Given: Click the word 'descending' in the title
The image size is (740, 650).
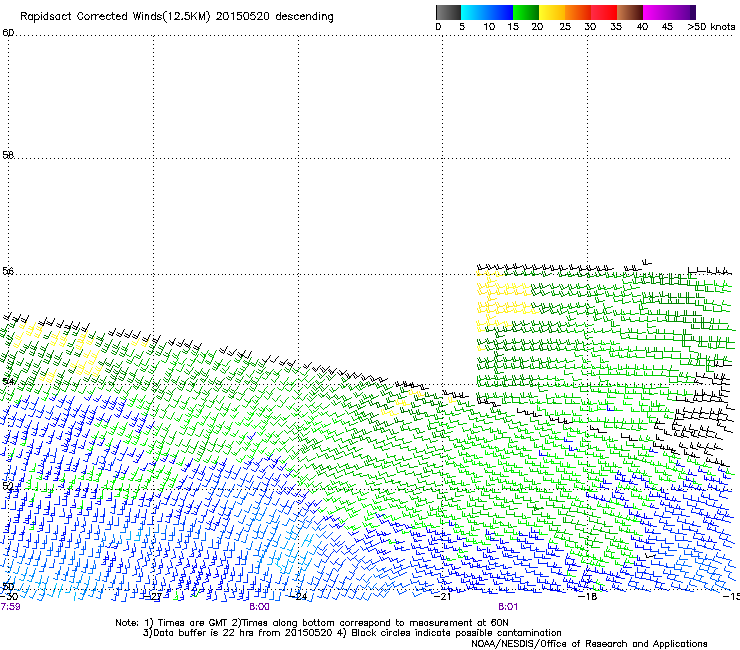Looking at the screenshot, I should click(x=304, y=17).
